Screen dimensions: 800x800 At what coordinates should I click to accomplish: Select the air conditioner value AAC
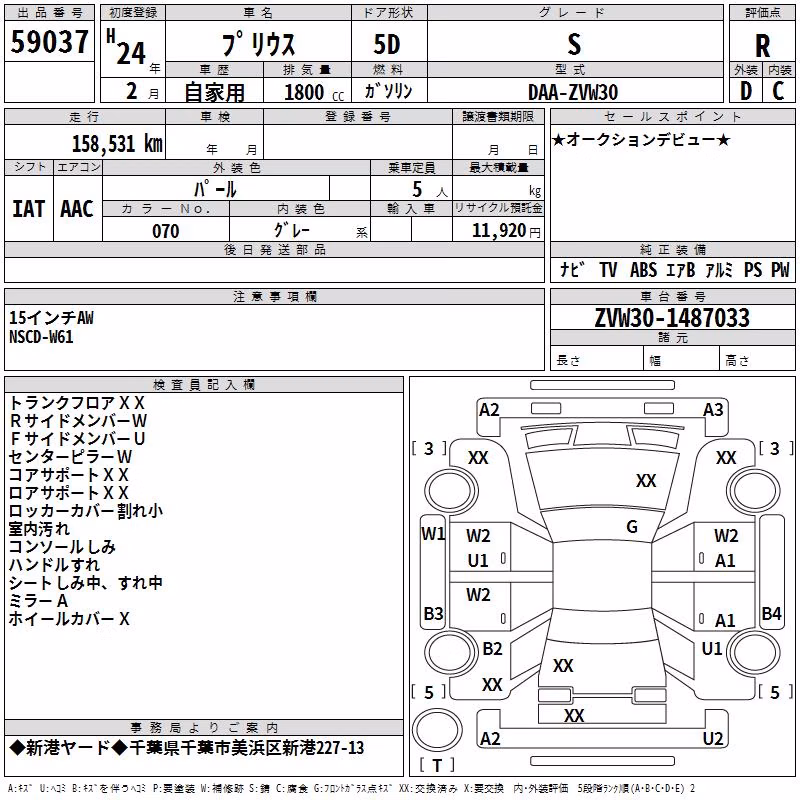[x=77, y=209]
